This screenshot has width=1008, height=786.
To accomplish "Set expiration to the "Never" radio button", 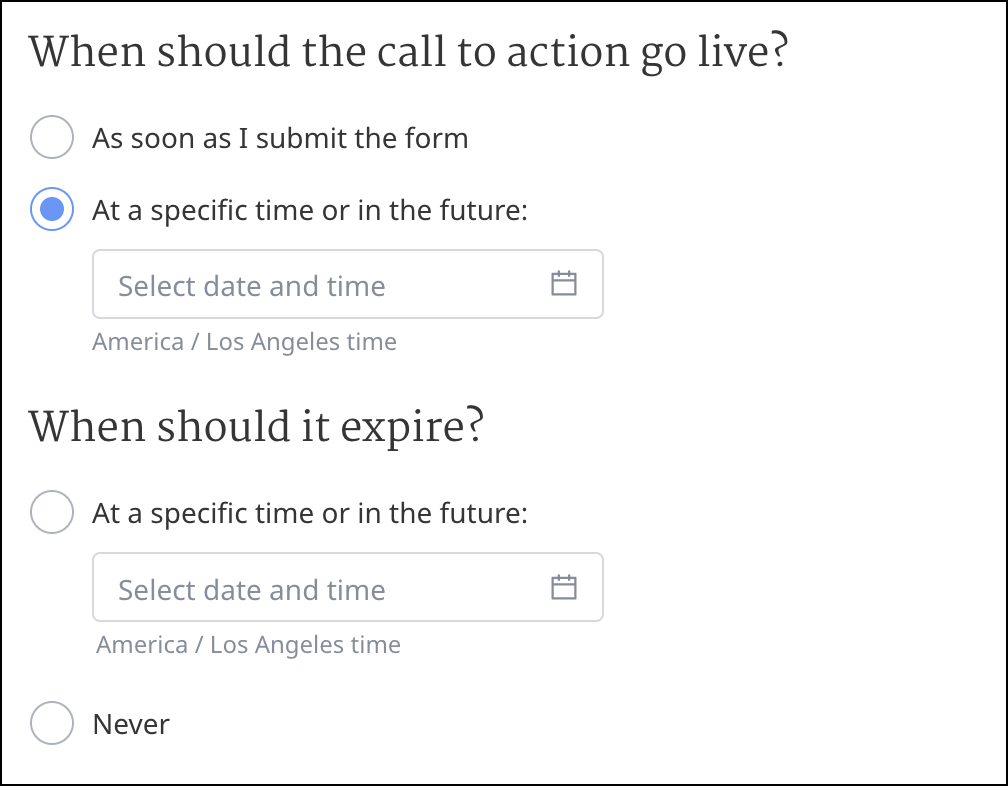I will [52, 723].
